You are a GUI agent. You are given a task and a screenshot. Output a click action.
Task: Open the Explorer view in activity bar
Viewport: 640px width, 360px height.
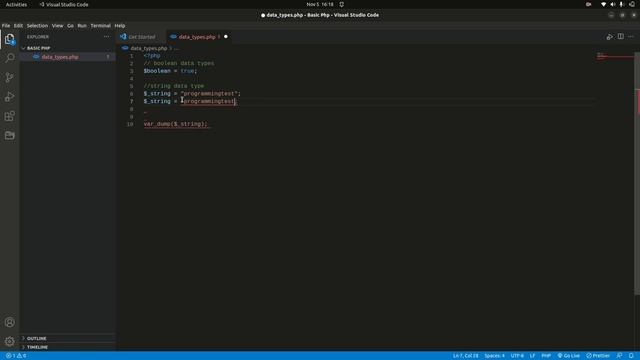coord(9,39)
